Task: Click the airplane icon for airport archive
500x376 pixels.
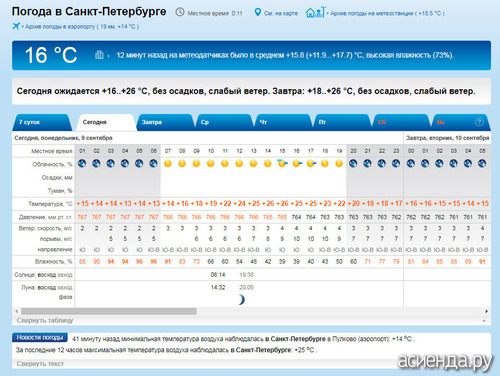Action: point(16,26)
